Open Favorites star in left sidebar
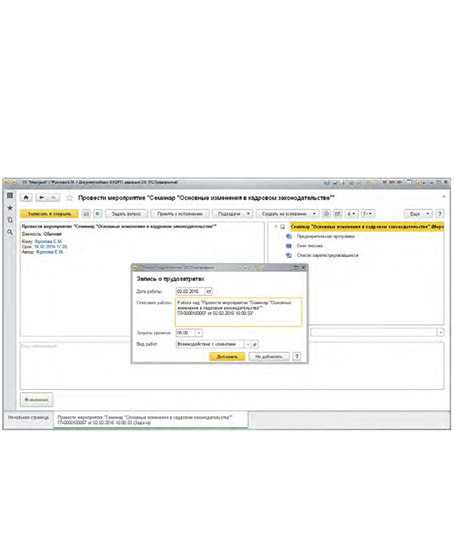 10,208
